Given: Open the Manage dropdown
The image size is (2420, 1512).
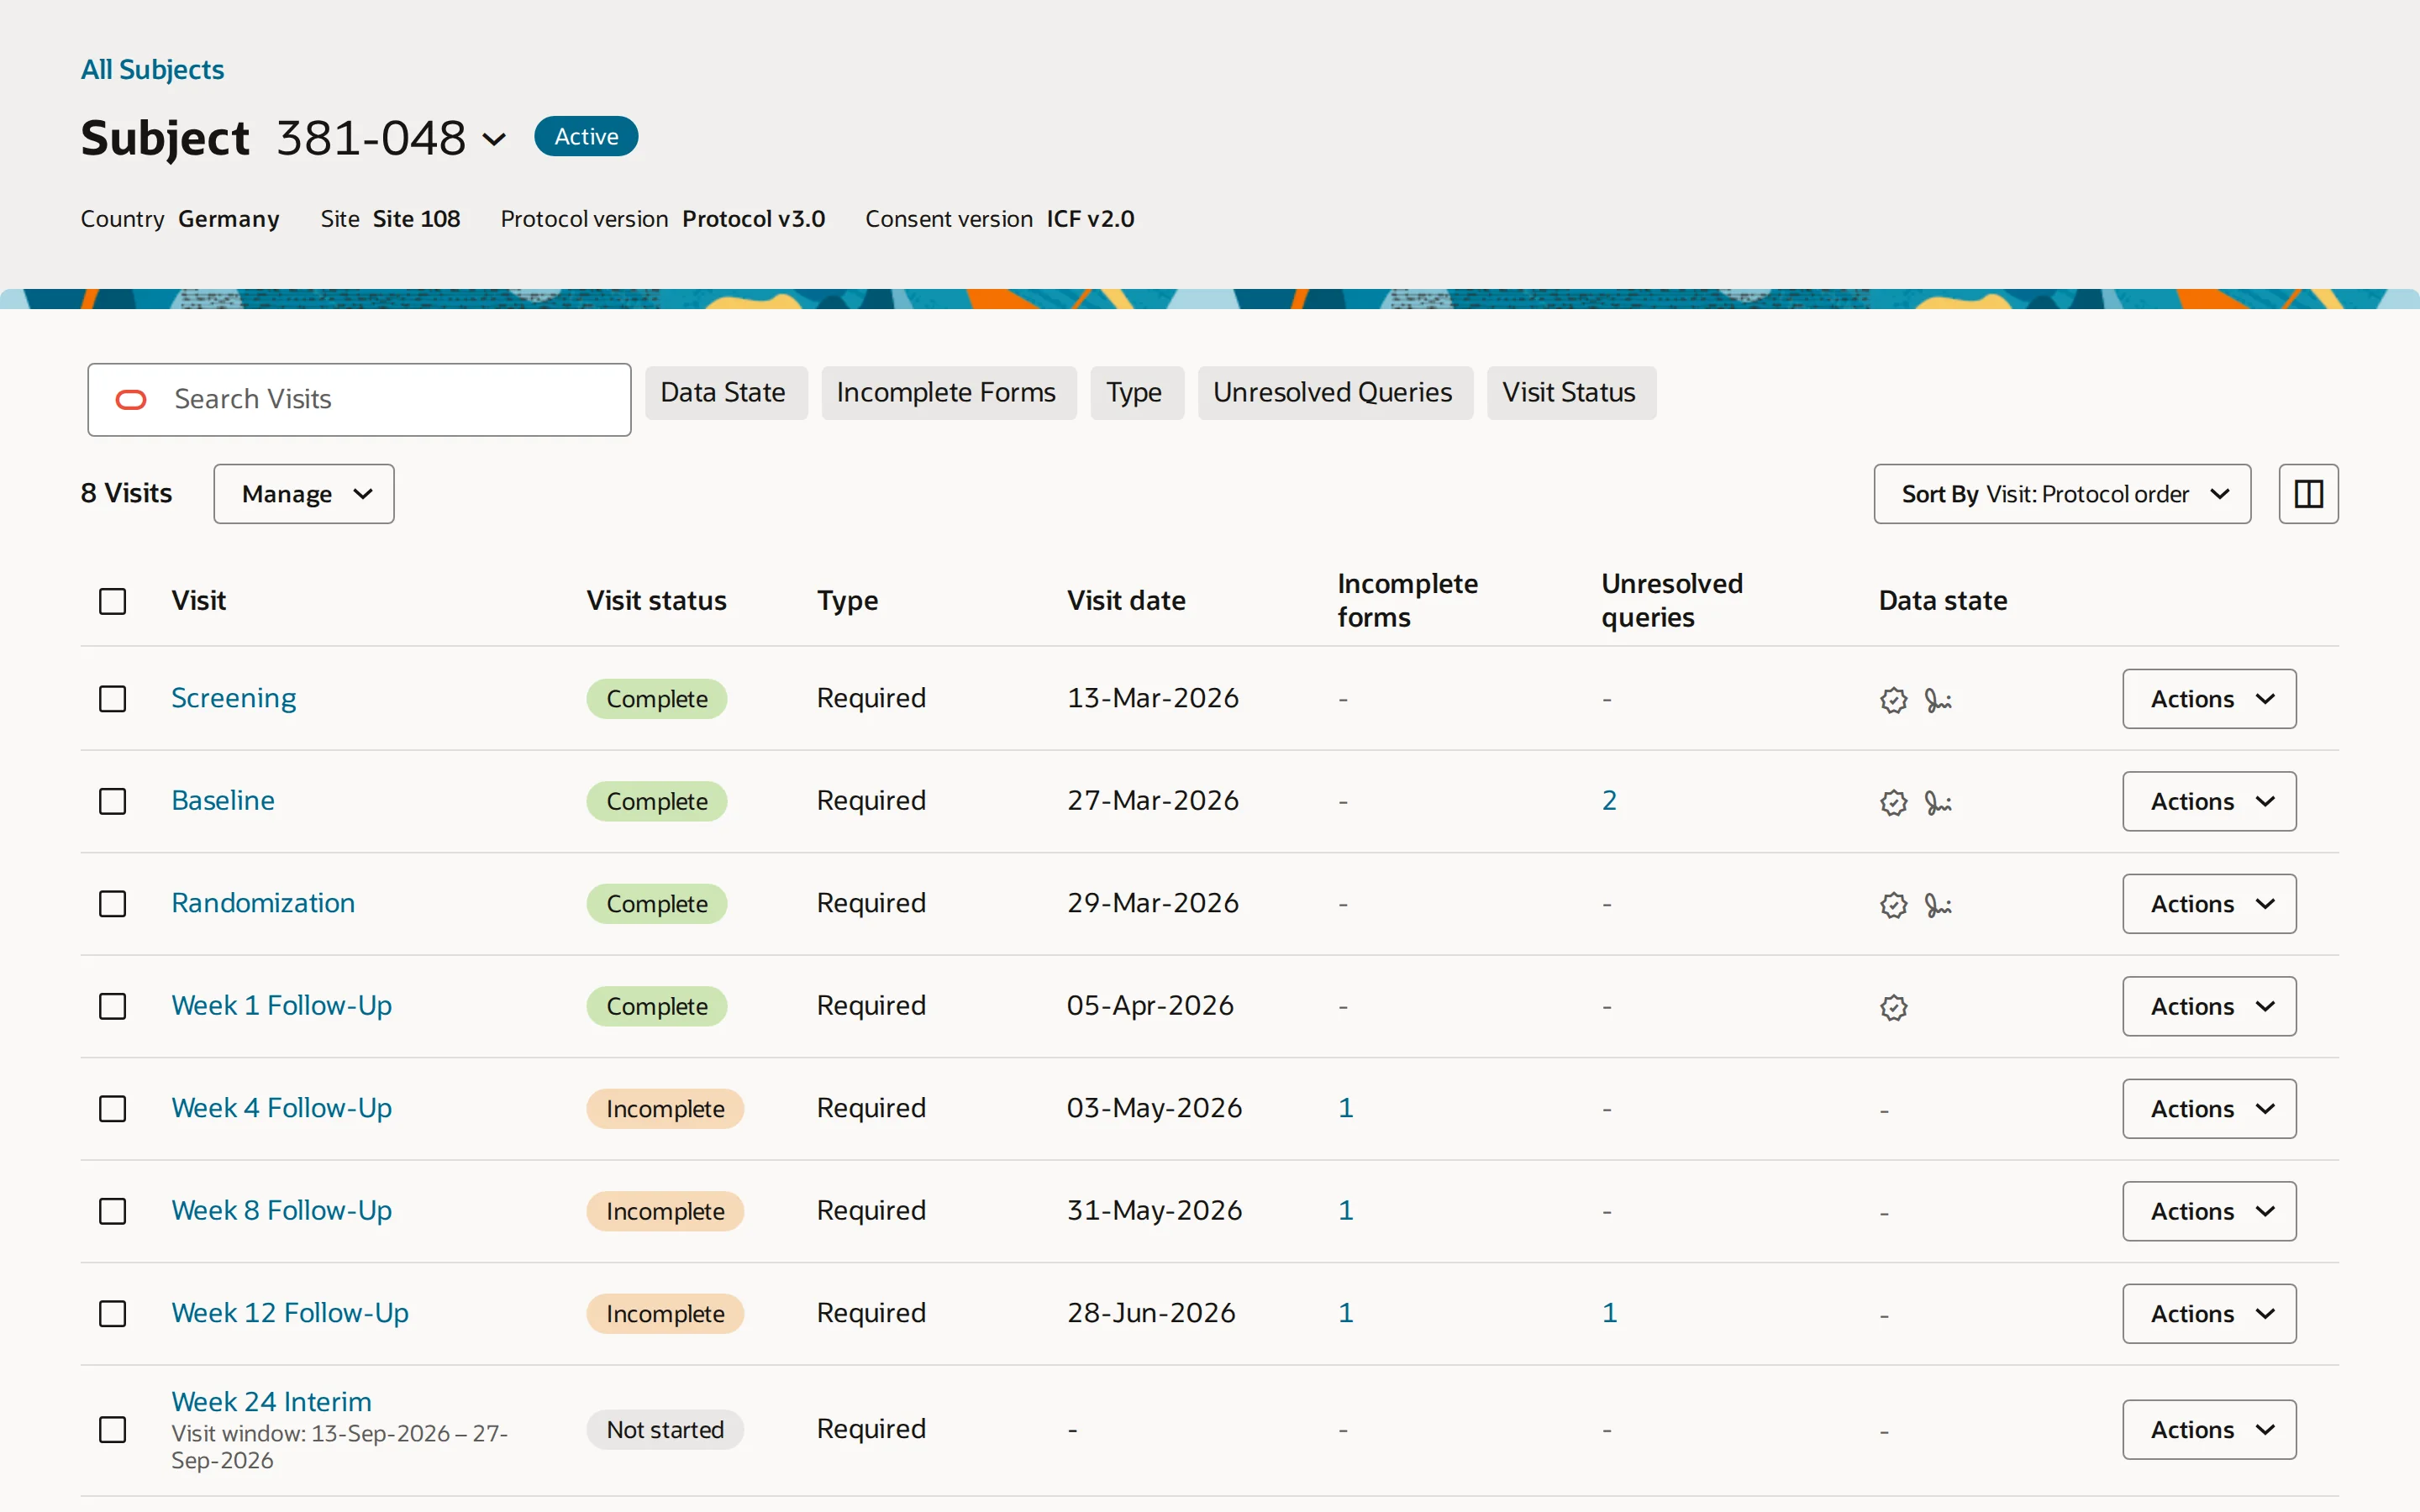Looking at the screenshot, I should point(304,494).
